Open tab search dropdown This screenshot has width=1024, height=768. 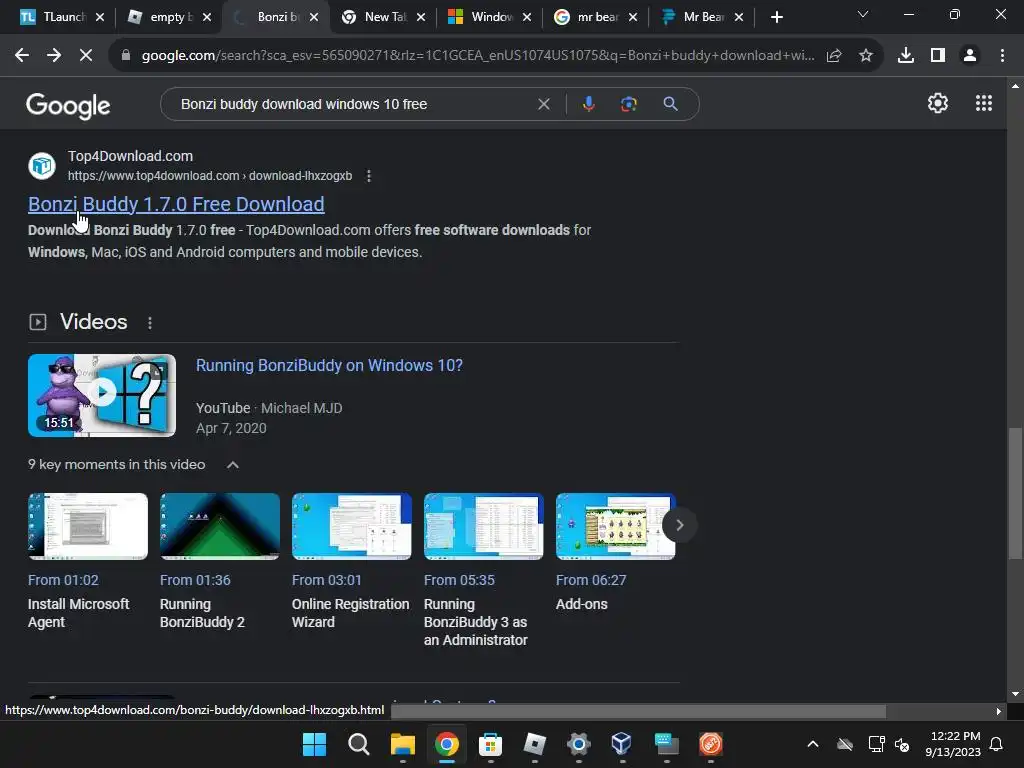click(863, 14)
